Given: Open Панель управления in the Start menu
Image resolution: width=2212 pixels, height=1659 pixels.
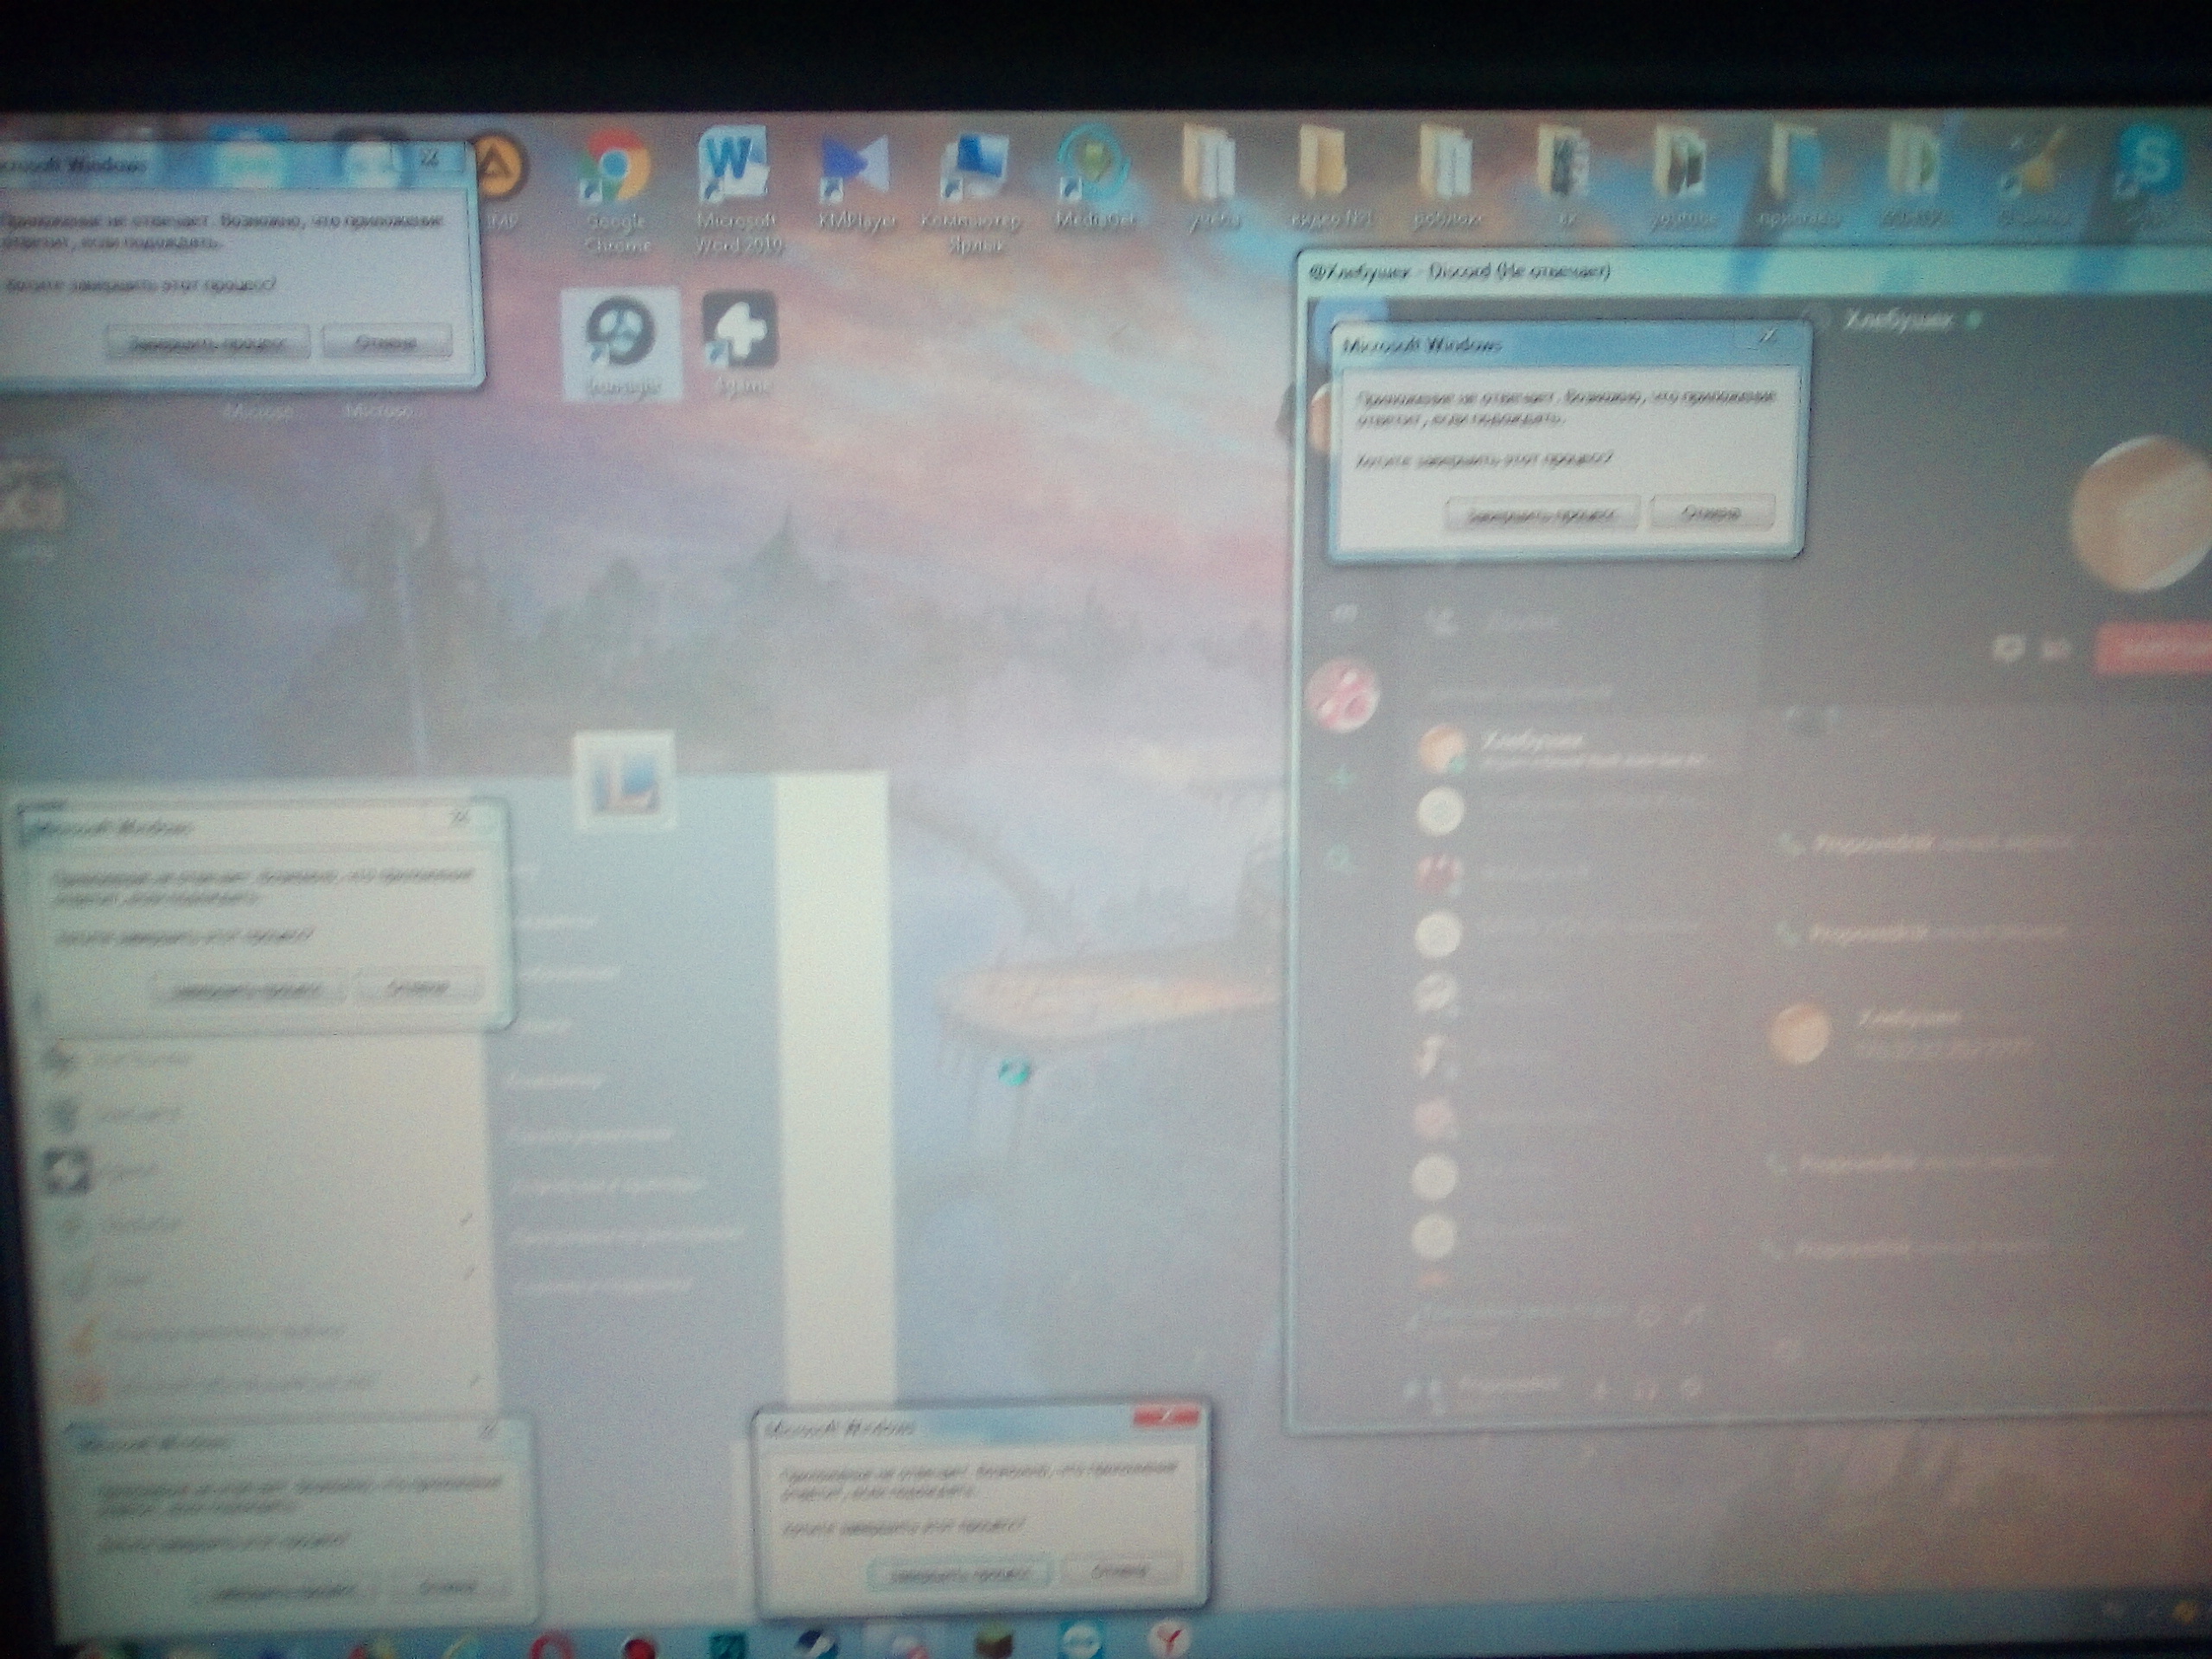Looking at the screenshot, I should point(592,1135).
